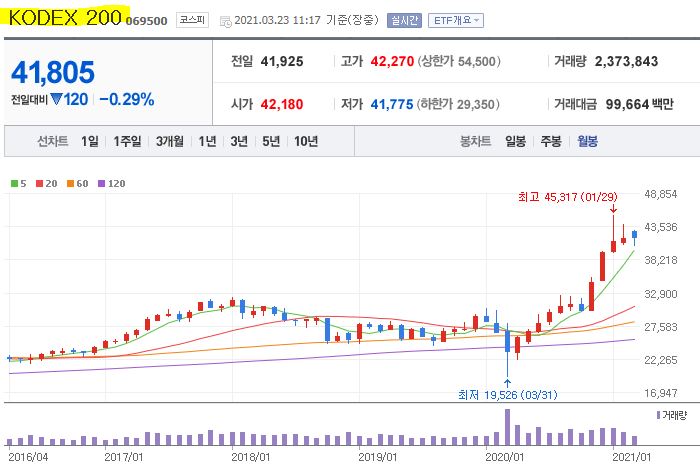Click the 고가 value 42,270
This screenshot has width=700, height=467.
click(392, 62)
